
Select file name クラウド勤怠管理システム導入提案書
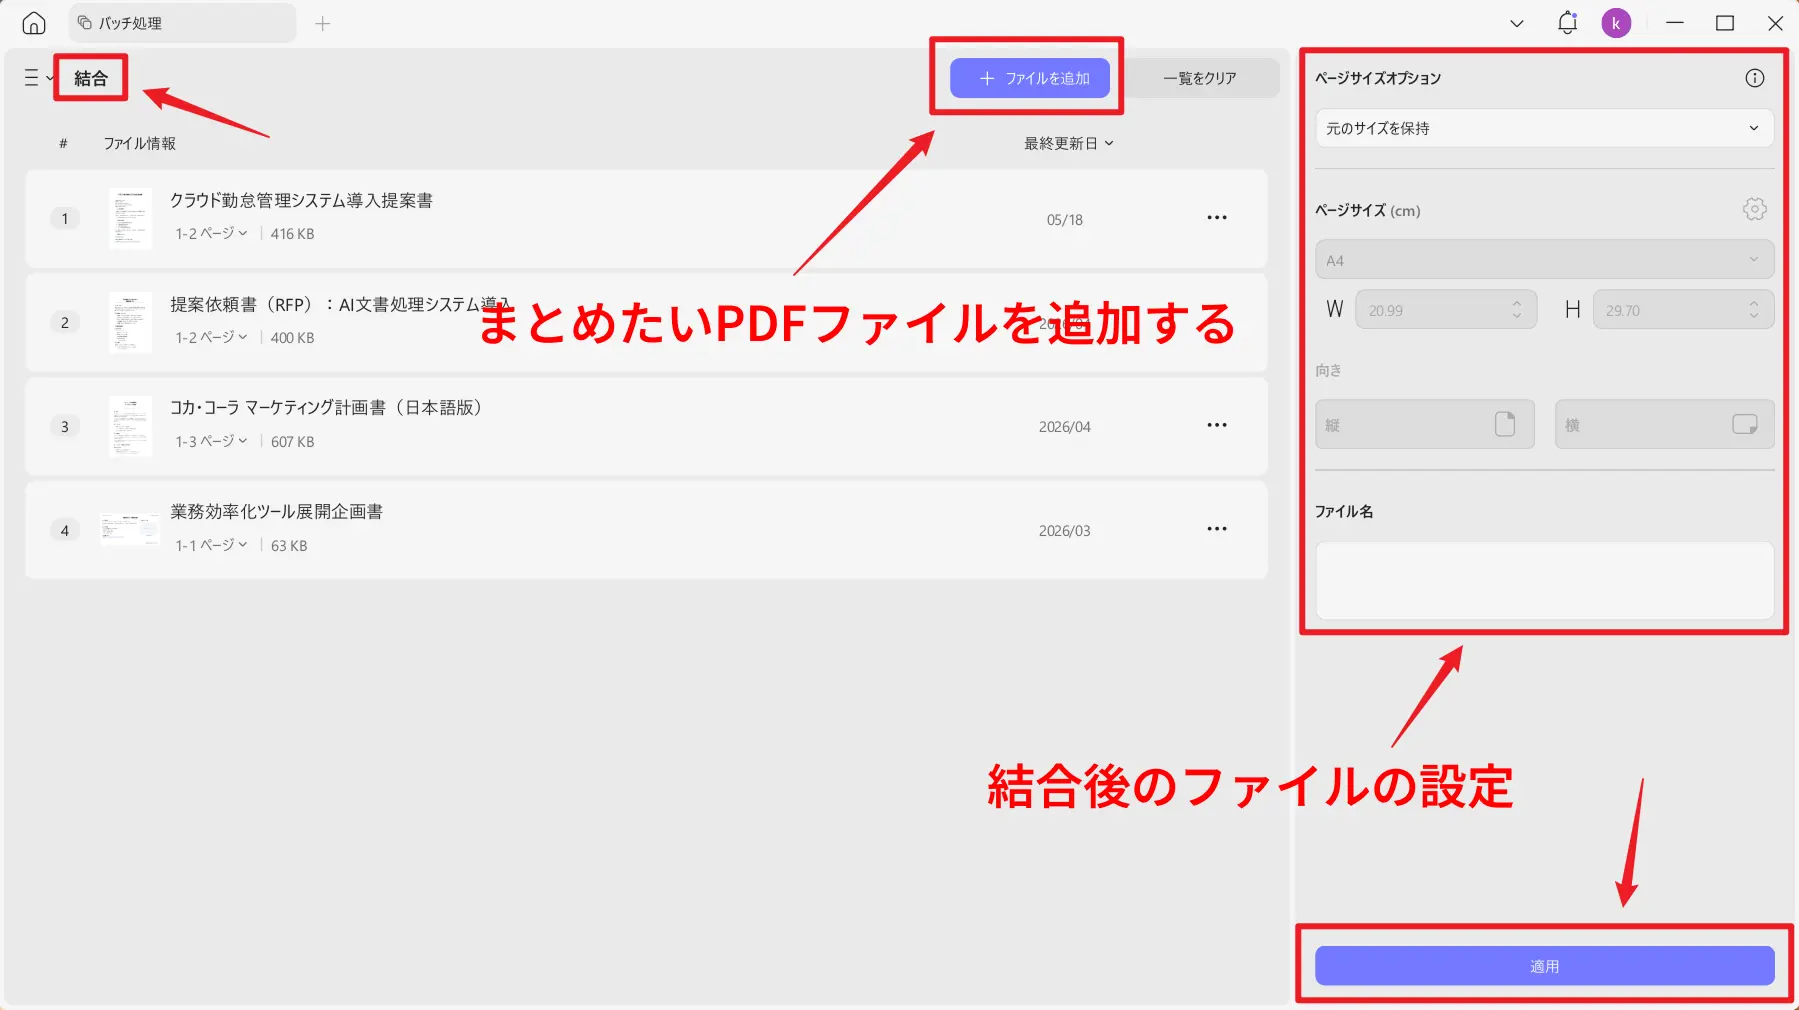pyautogui.click(x=301, y=200)
